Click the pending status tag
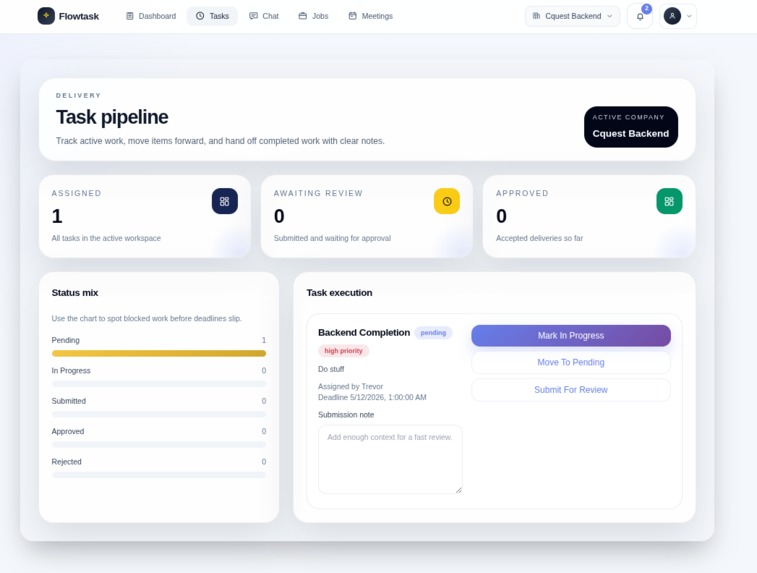Screen dimensions: 757x573 (433, 333)
